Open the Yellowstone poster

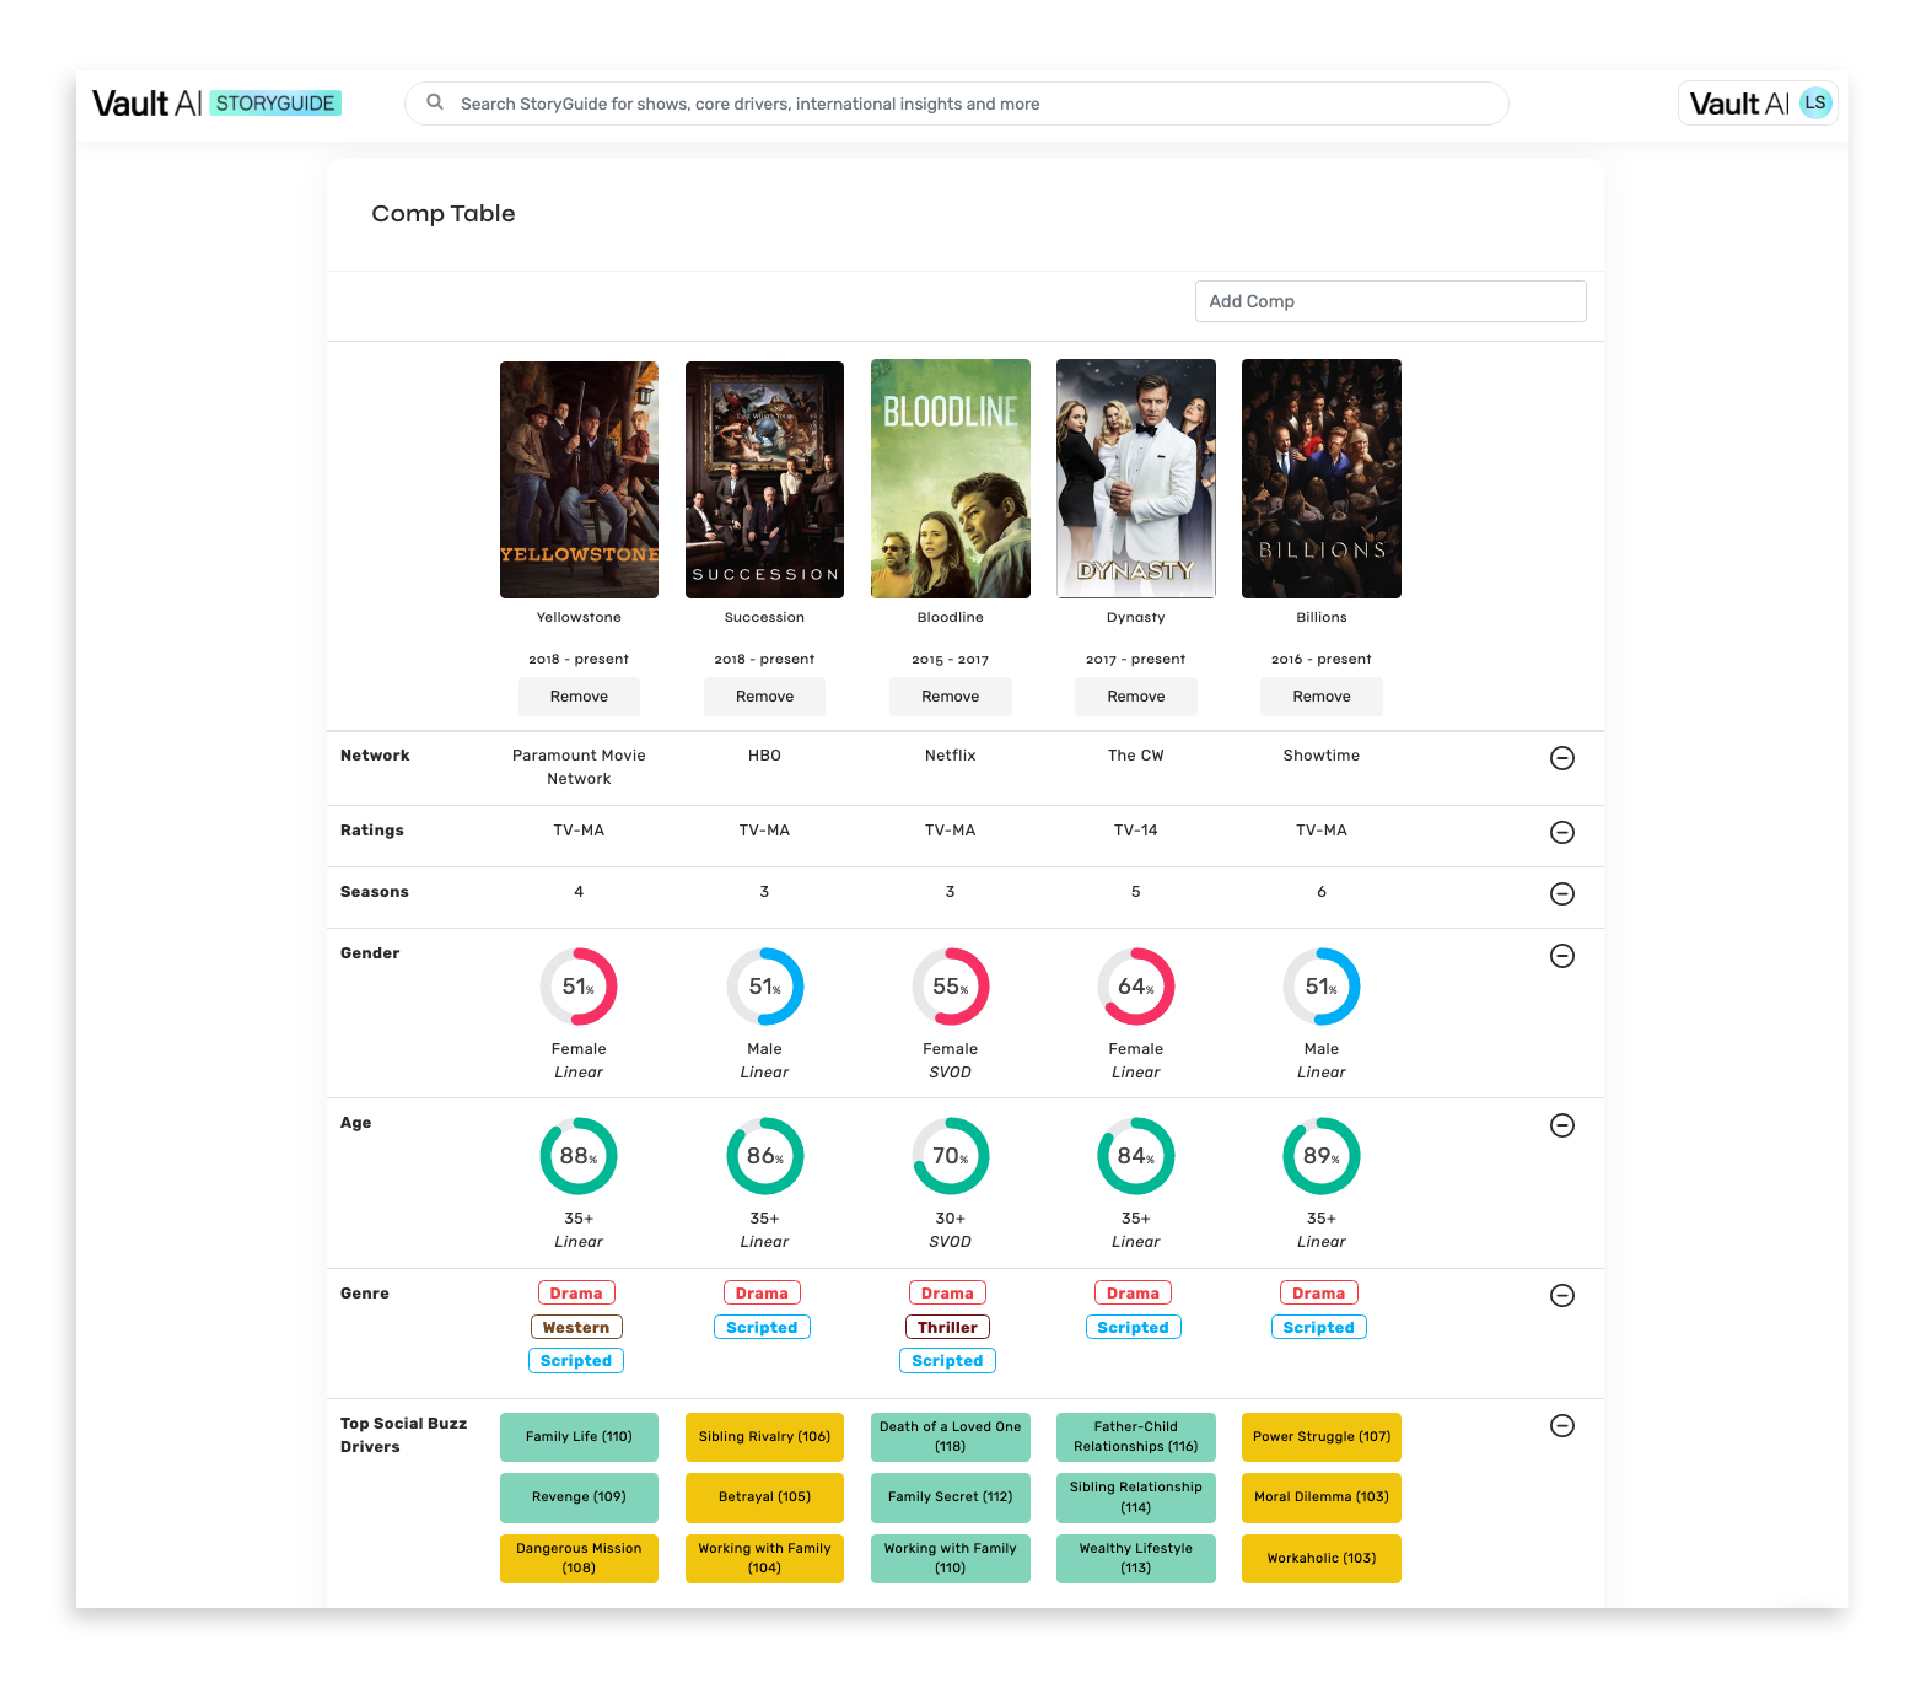579,479
